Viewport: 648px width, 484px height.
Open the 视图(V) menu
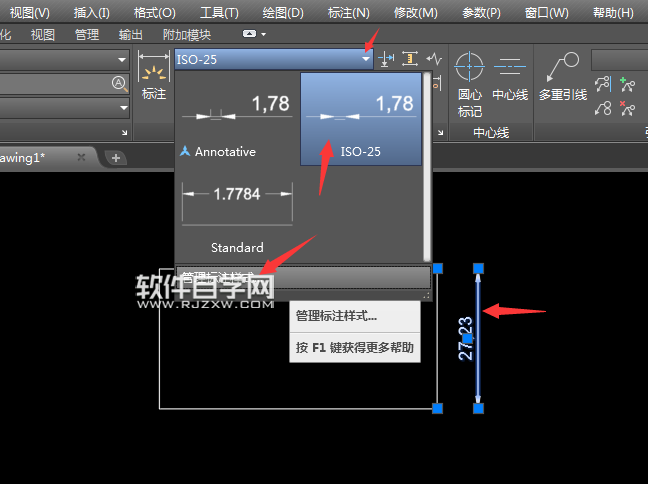30,13
